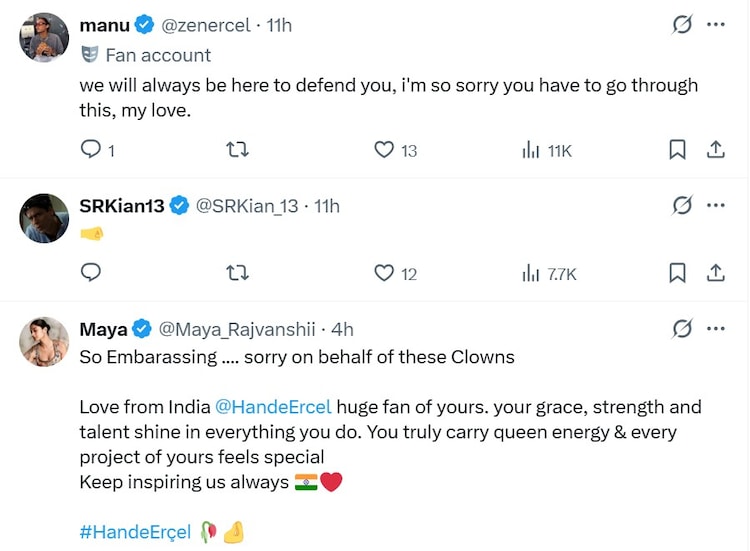This screenshot has width=750, height=551.
Task: Open the #HandeErçel hashtag
Action: click(x=135, y=533)
